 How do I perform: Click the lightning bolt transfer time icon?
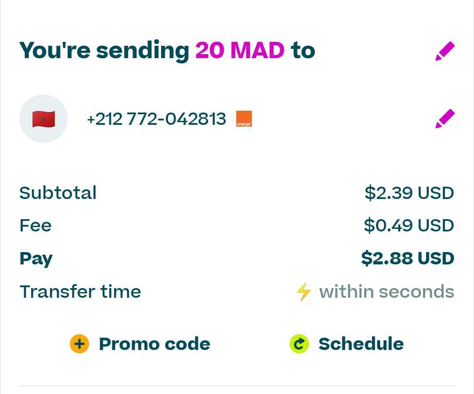304,292
